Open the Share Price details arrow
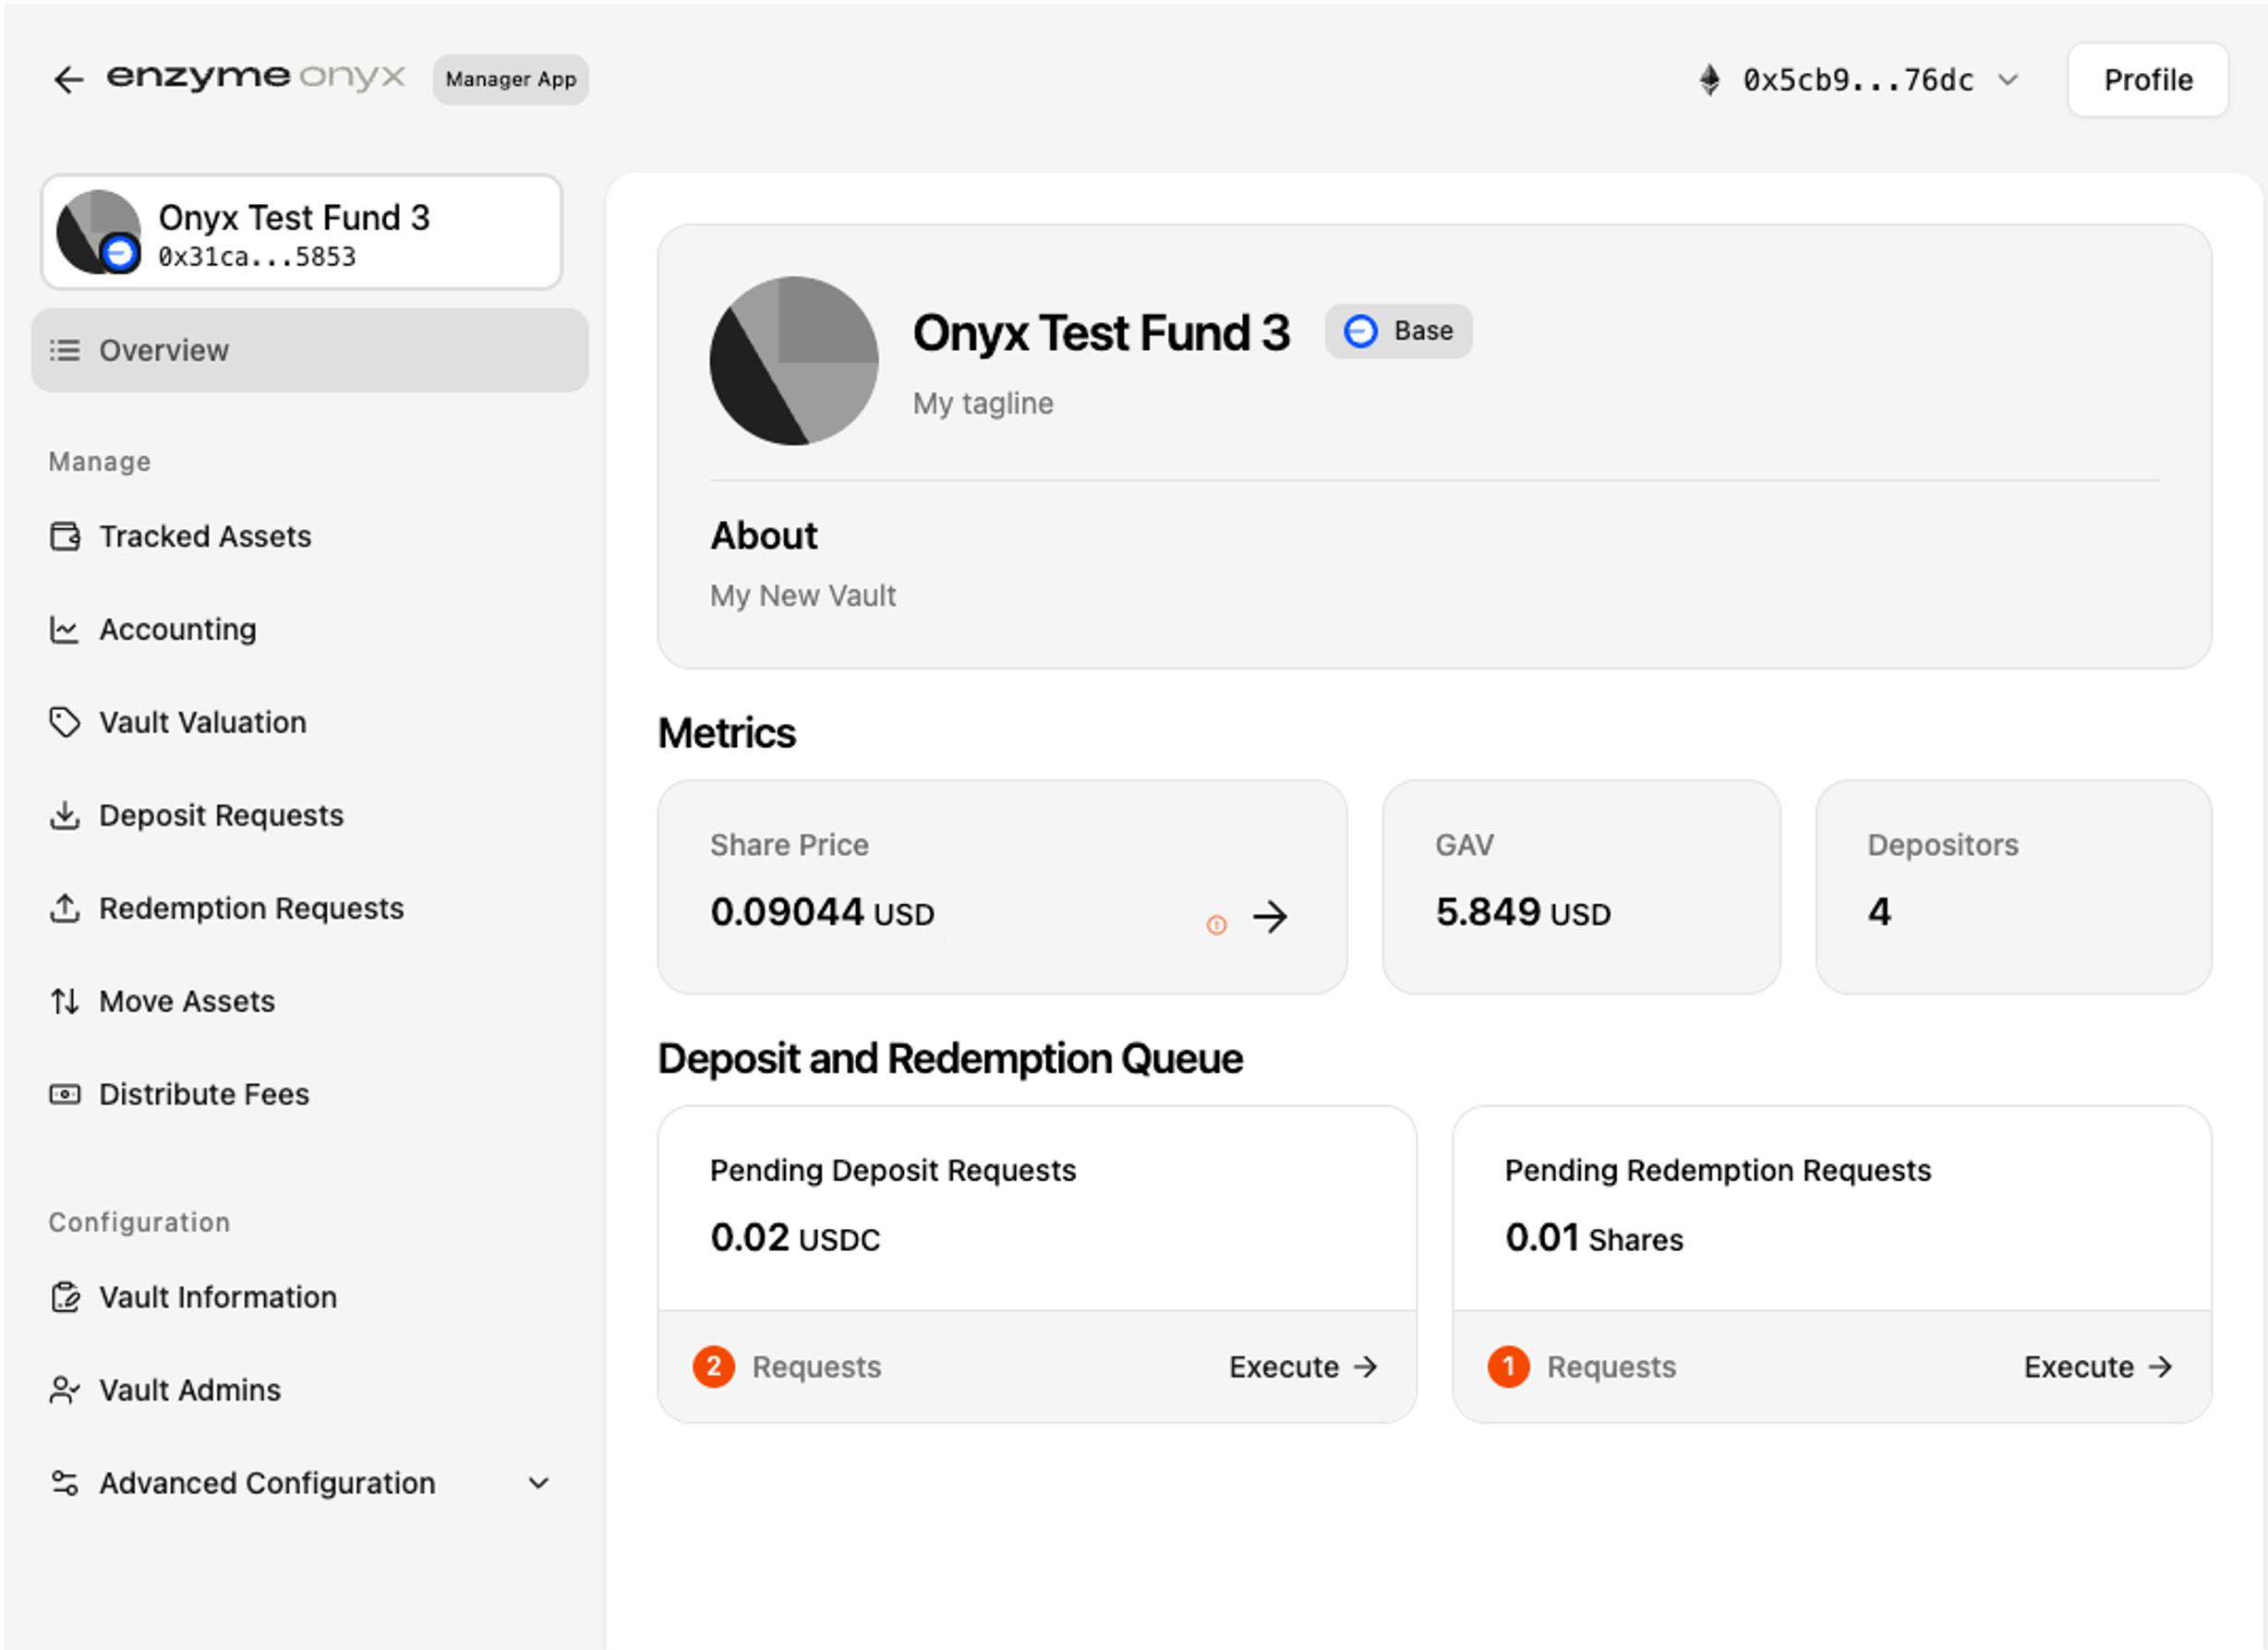 pyautogui.click(x=1270, y=917)
